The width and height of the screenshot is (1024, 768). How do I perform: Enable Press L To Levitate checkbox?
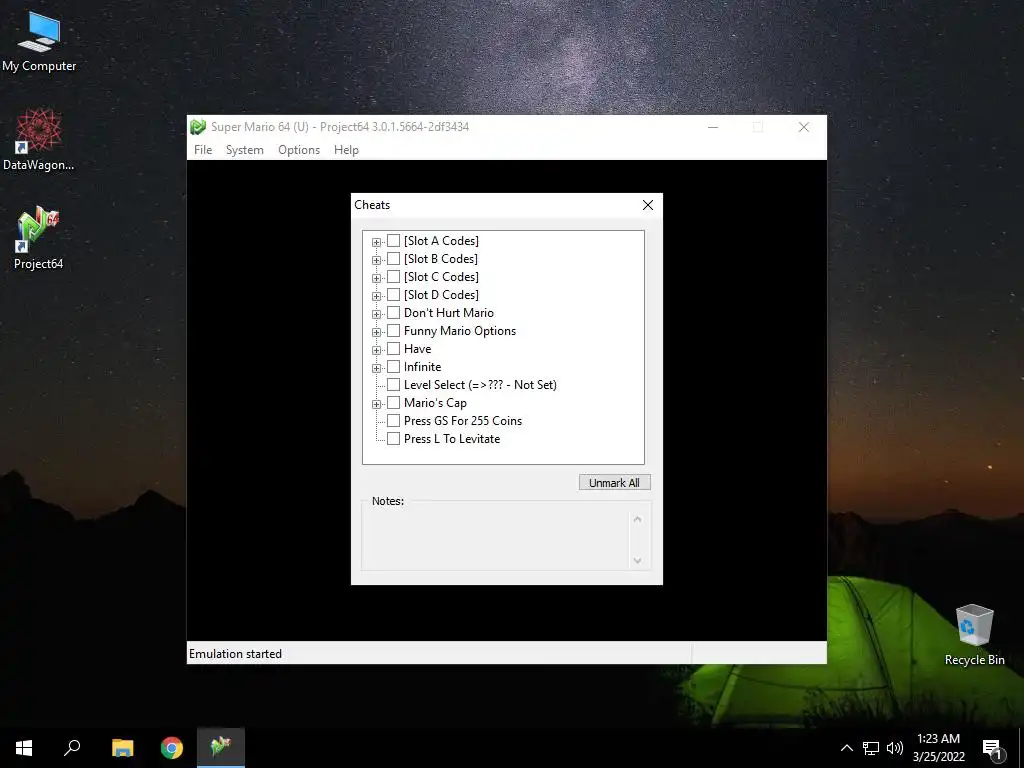point(394,439)
